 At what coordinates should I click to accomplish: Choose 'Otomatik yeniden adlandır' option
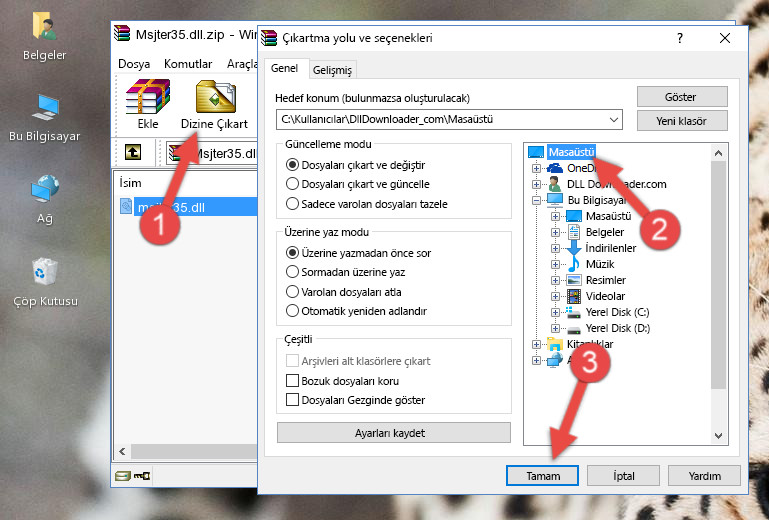coord(292,311)
